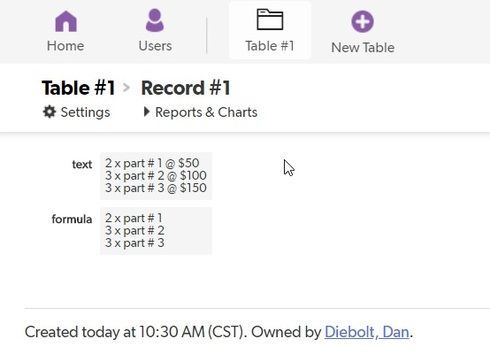Screen dimensions: 490x362
Task: Click the New Table plus icon
Action: point(362,22)
